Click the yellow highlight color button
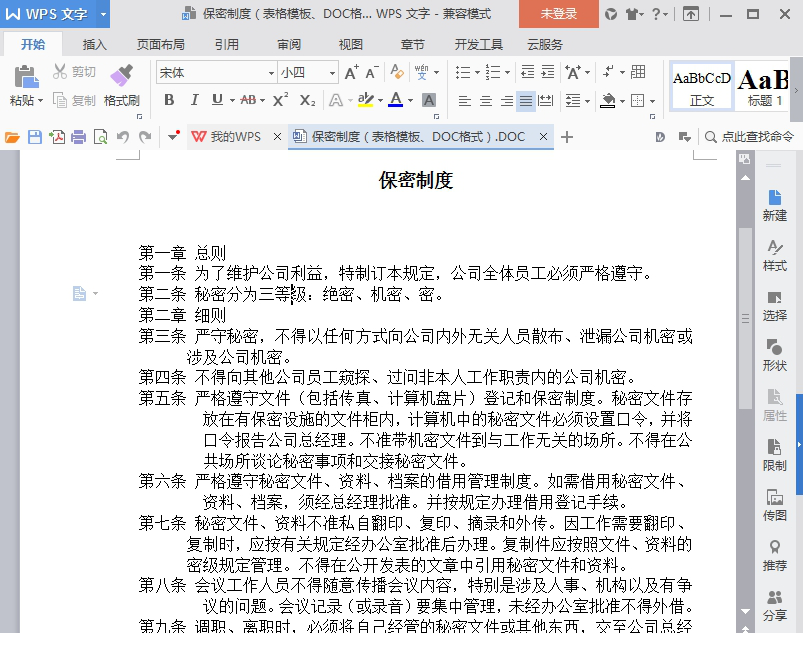 coord(366,100)
